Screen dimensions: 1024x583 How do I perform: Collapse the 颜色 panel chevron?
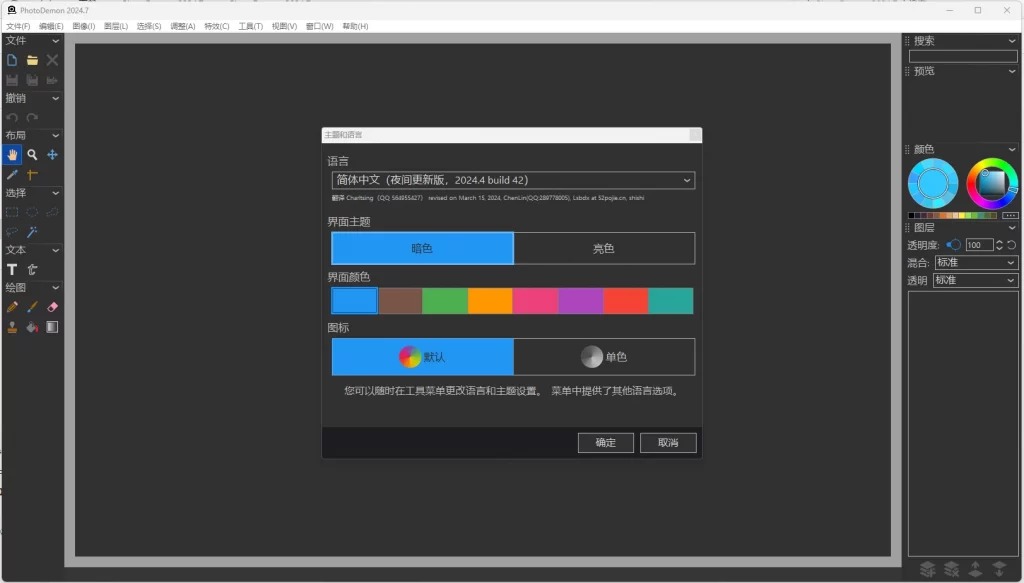click(1012, 150)
